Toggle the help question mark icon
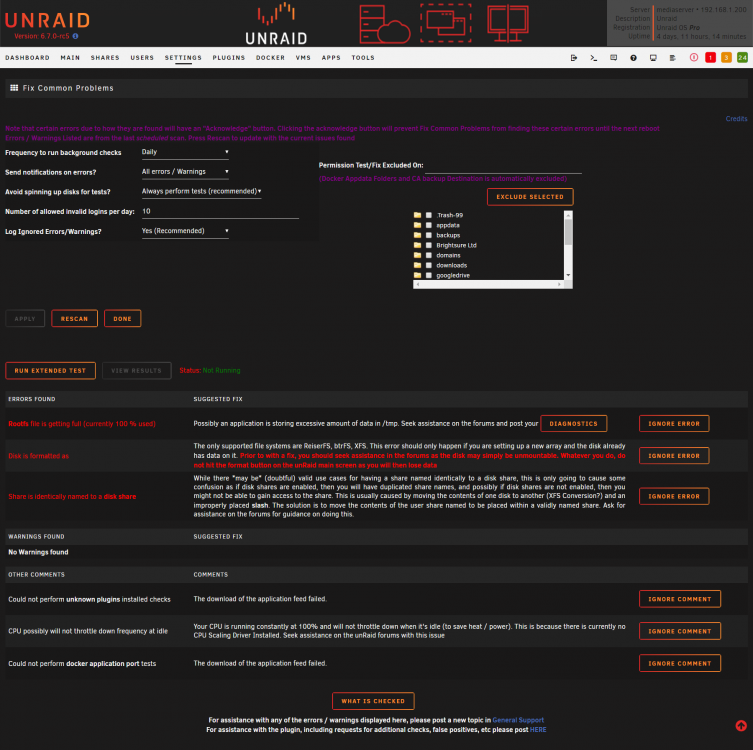The width and height of the screenshot is (753, 750). 633,58
